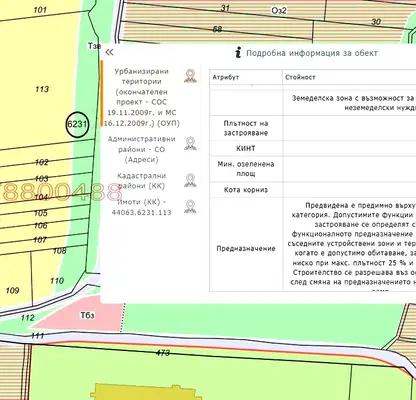This screenshot has height=400, width=416.
Task: Click parcel 111 road on the map
Action: [x=38, y=335]
